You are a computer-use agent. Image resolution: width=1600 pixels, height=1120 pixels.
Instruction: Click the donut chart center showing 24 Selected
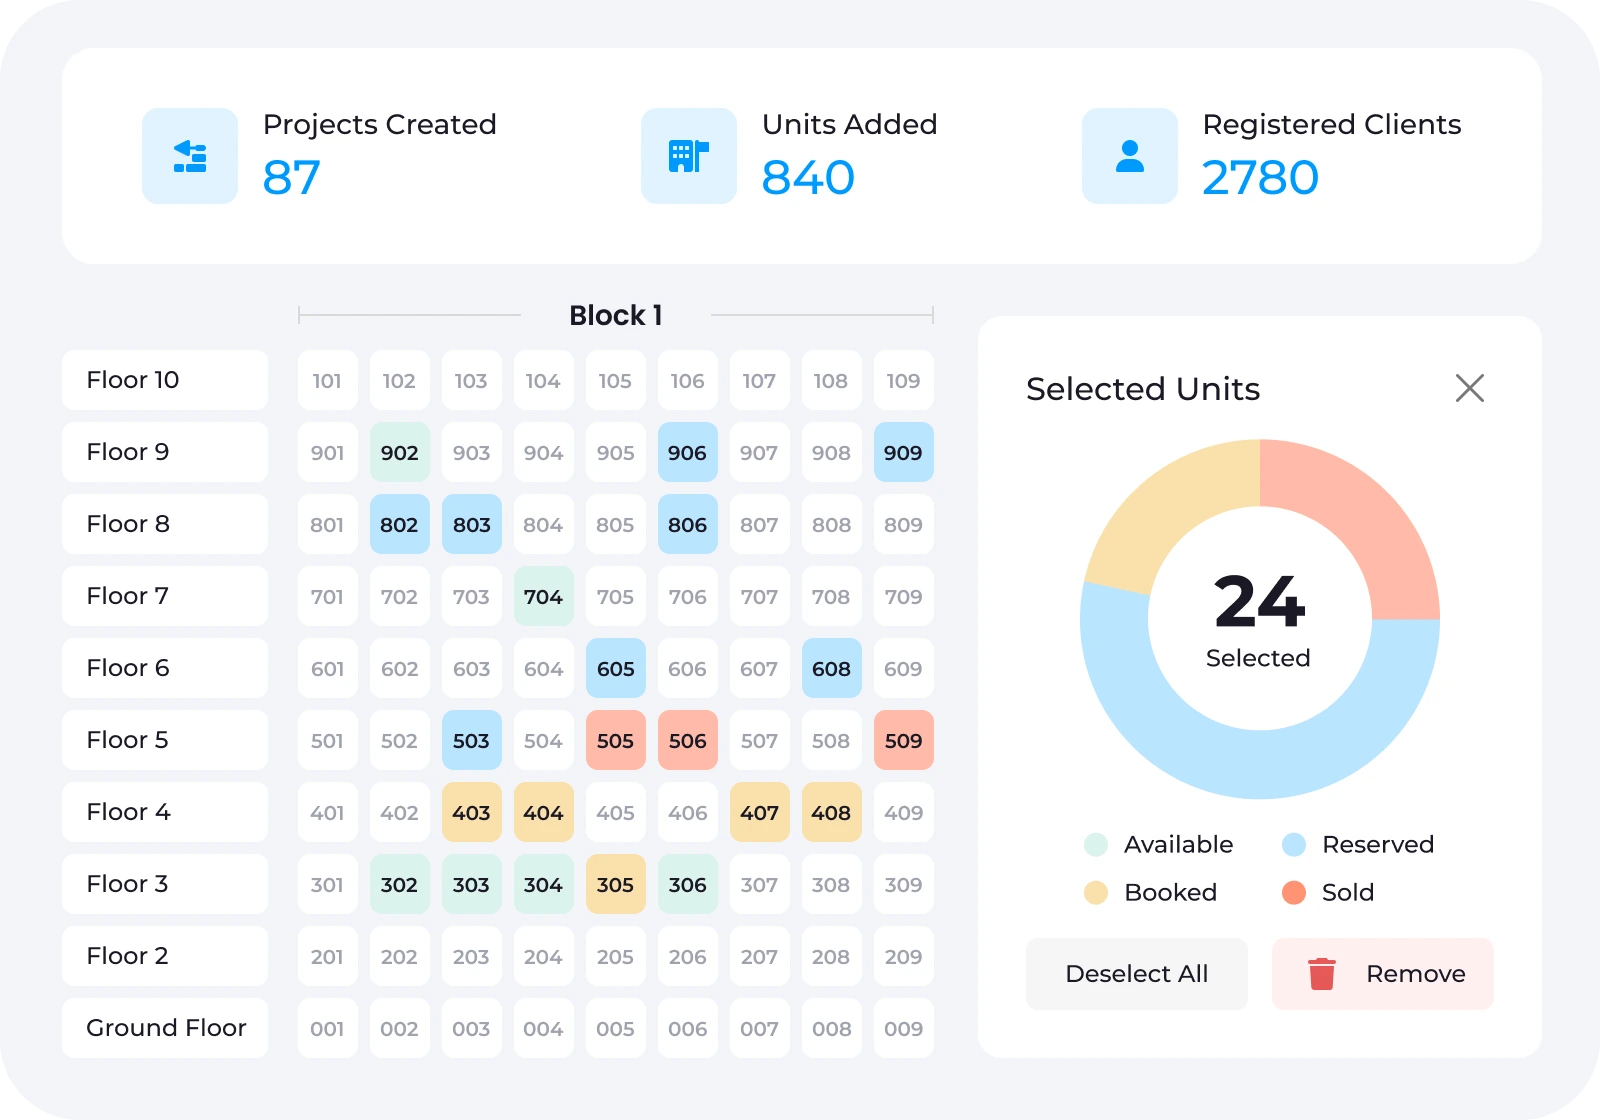(1259, 619)
